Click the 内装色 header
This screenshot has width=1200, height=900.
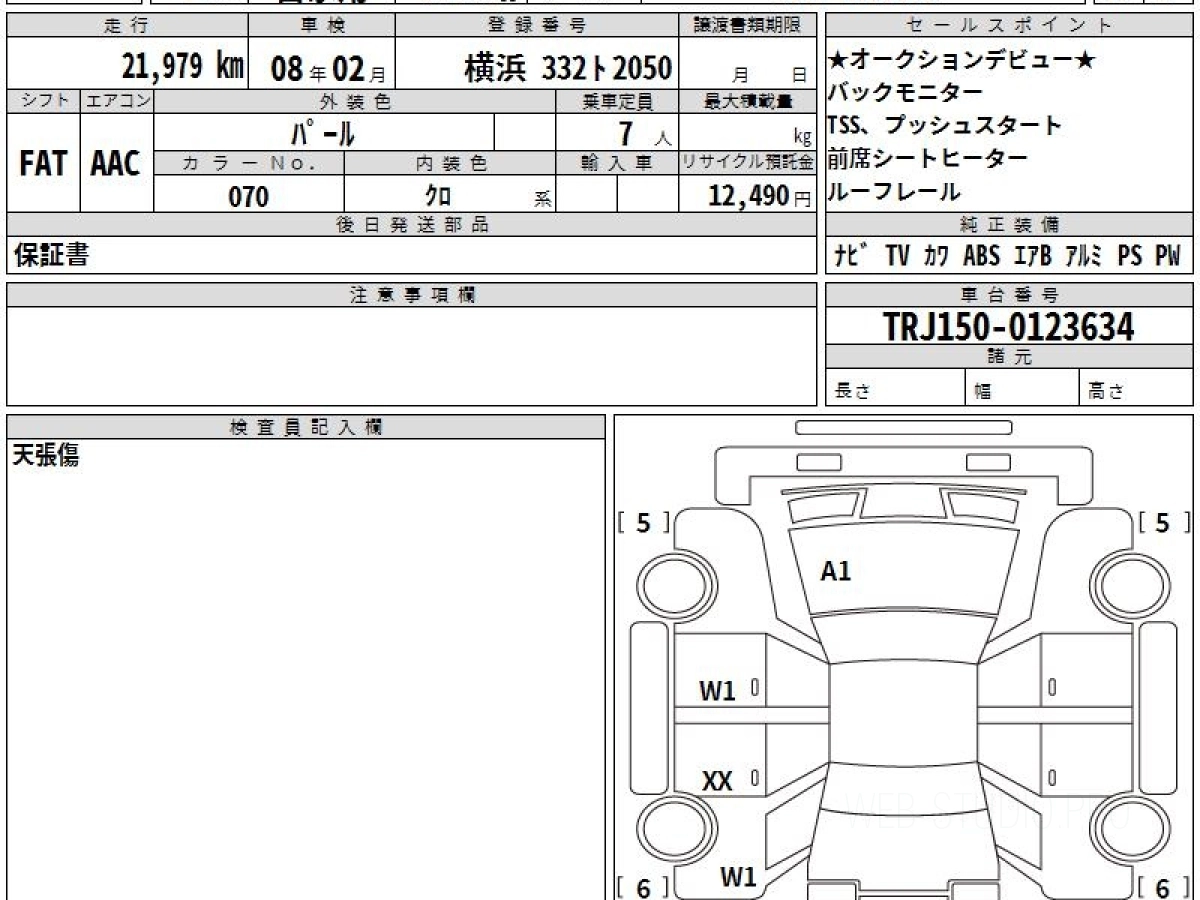[x=450, y=164]
